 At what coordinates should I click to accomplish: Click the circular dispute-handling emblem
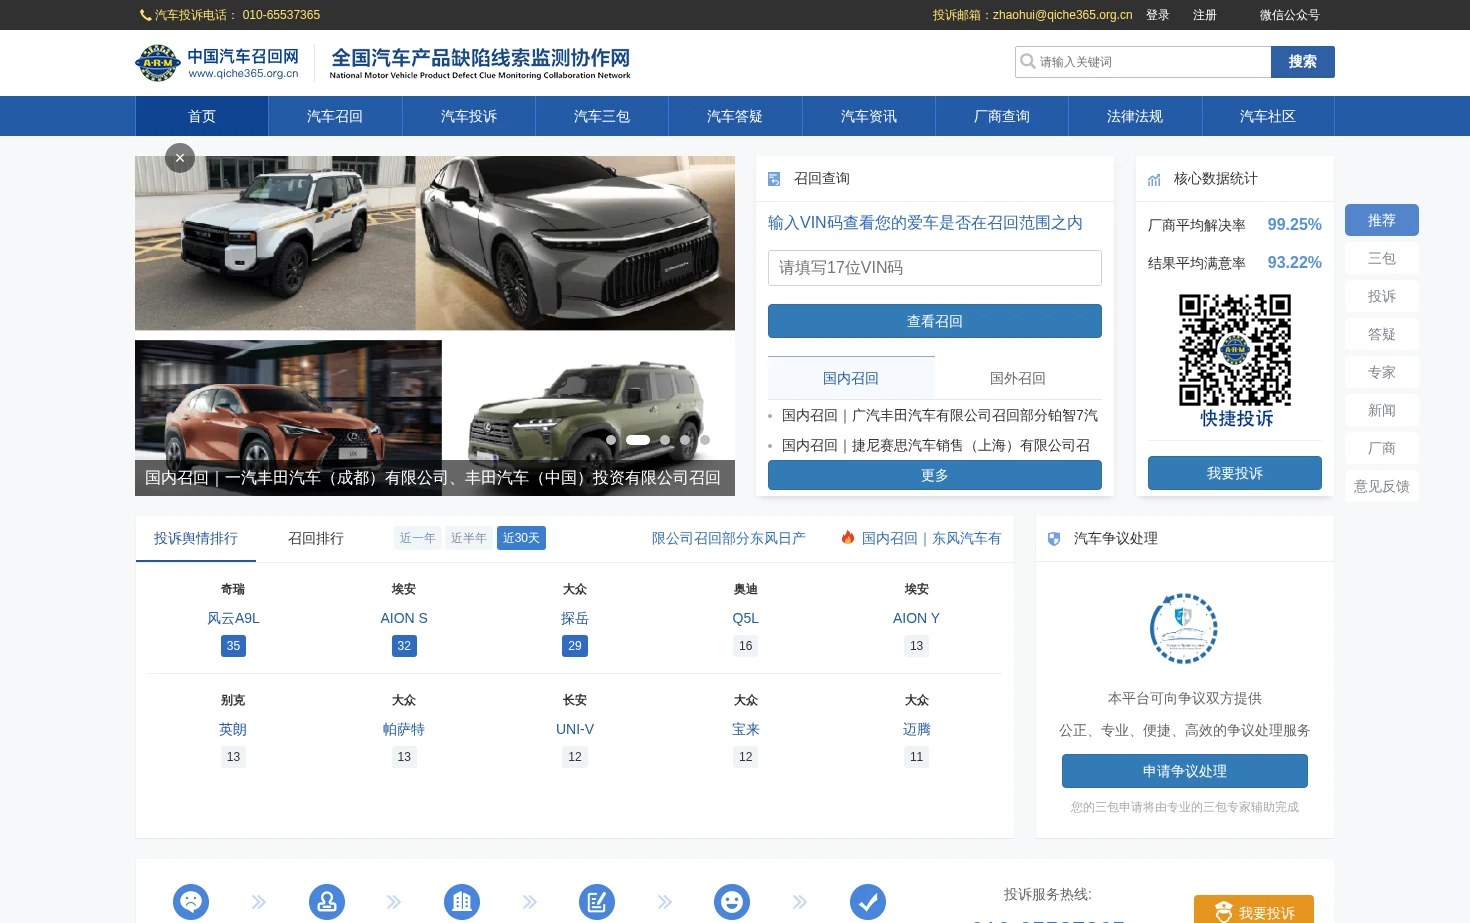click(1184, 628)
